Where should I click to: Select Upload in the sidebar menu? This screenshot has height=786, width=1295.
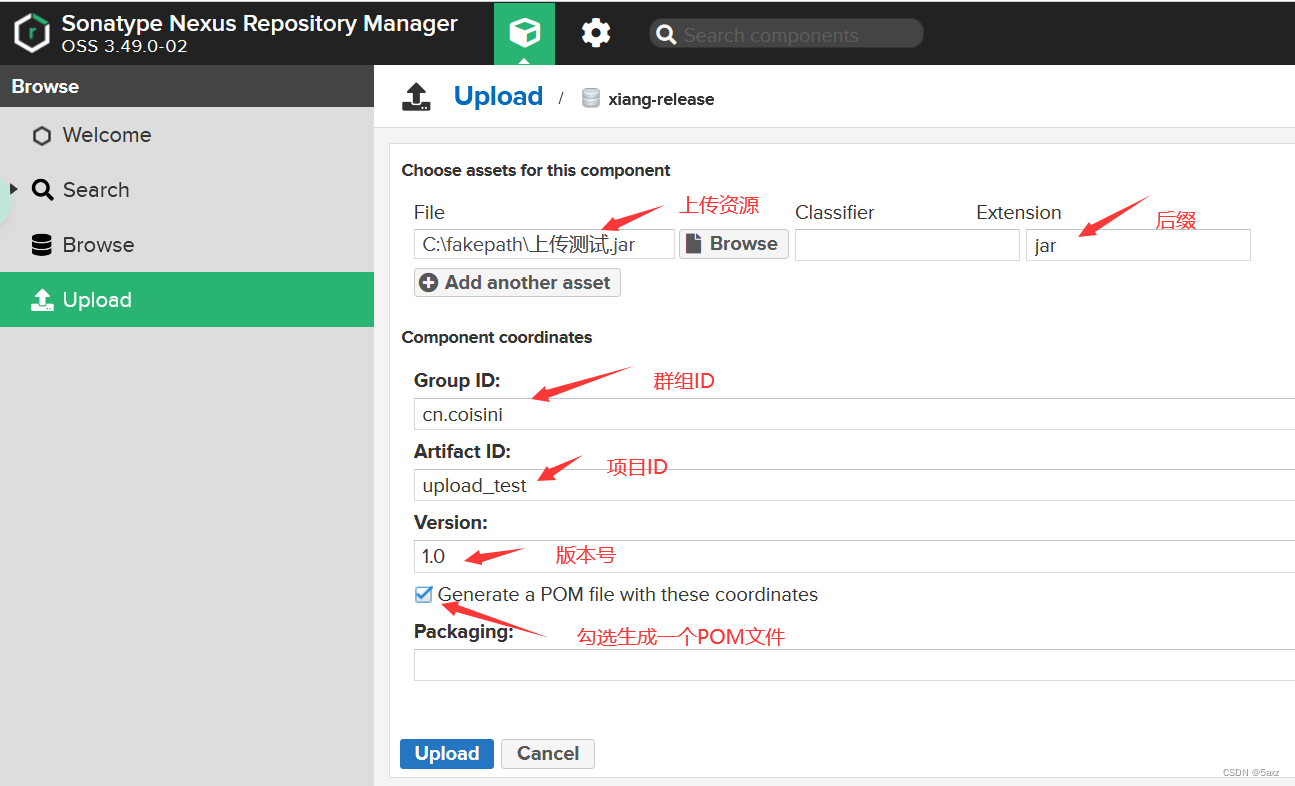click(187, 300)
